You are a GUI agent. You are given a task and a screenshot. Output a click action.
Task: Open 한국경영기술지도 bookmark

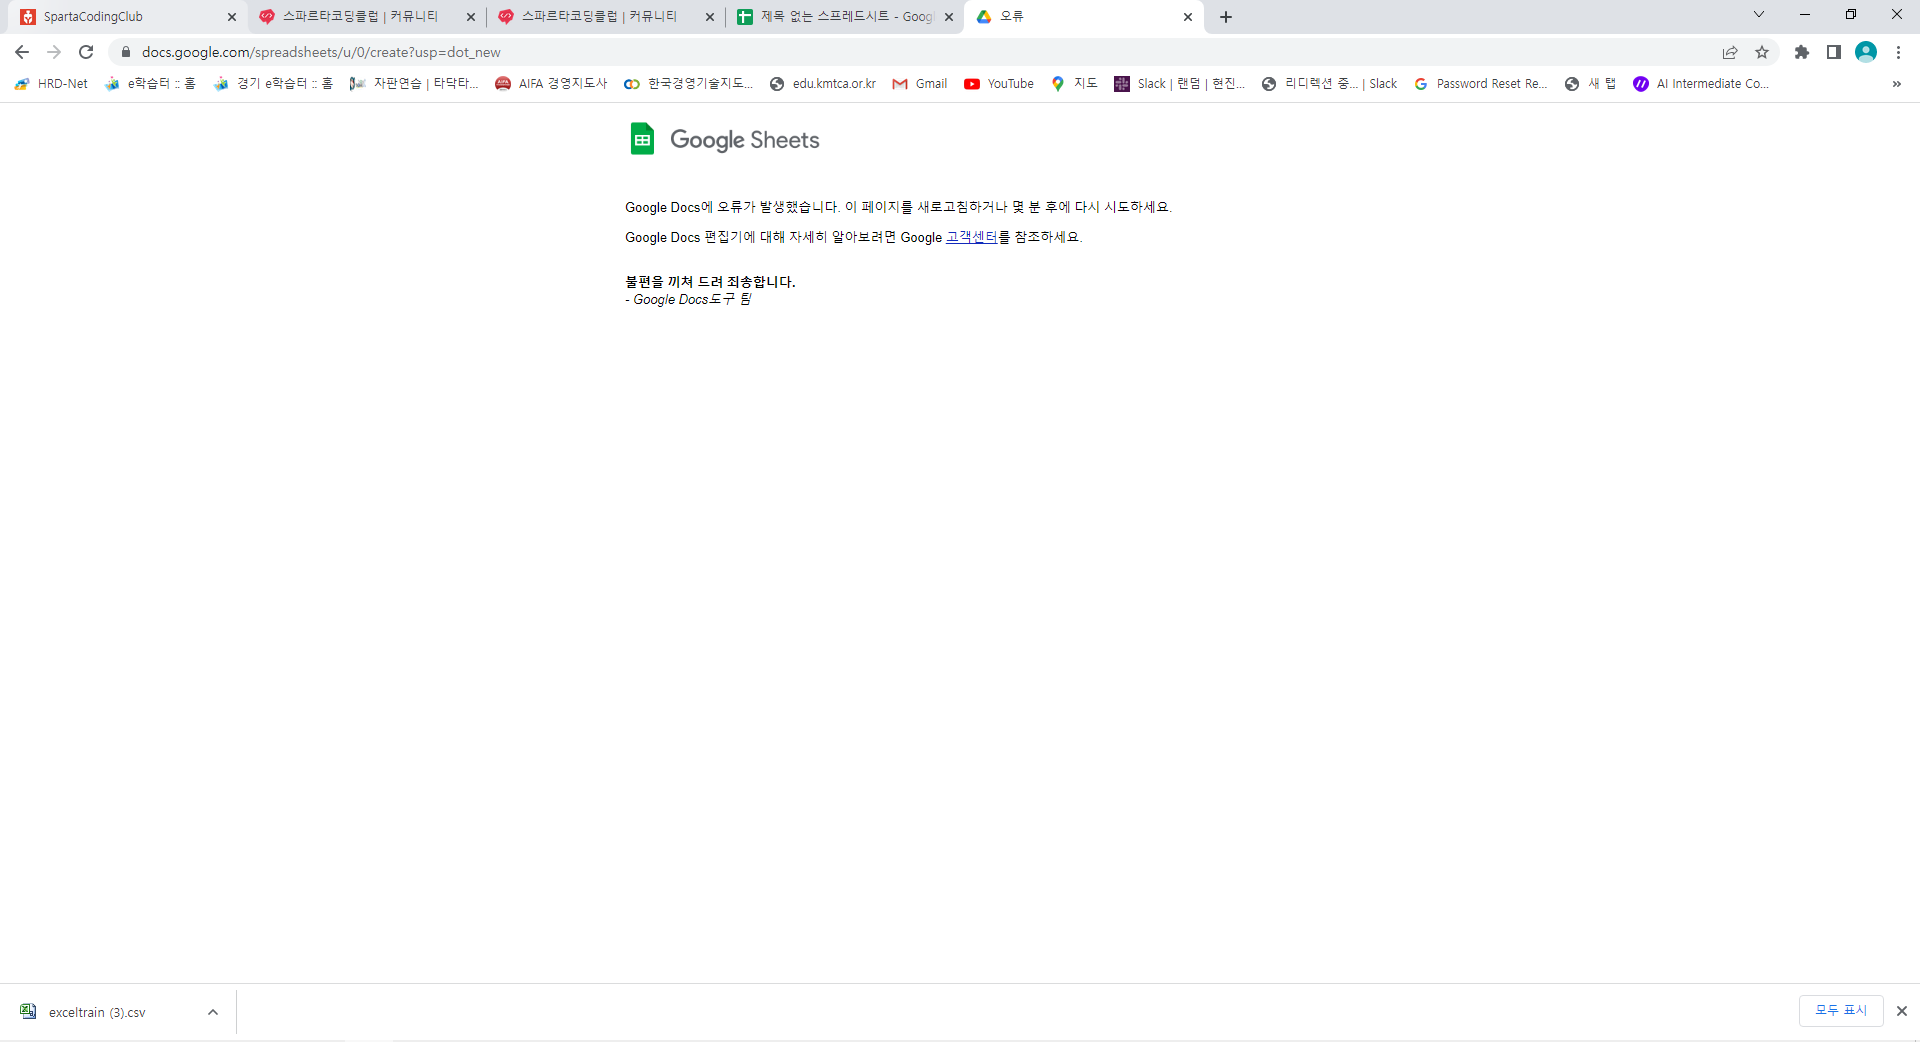[x=689, y=84]
